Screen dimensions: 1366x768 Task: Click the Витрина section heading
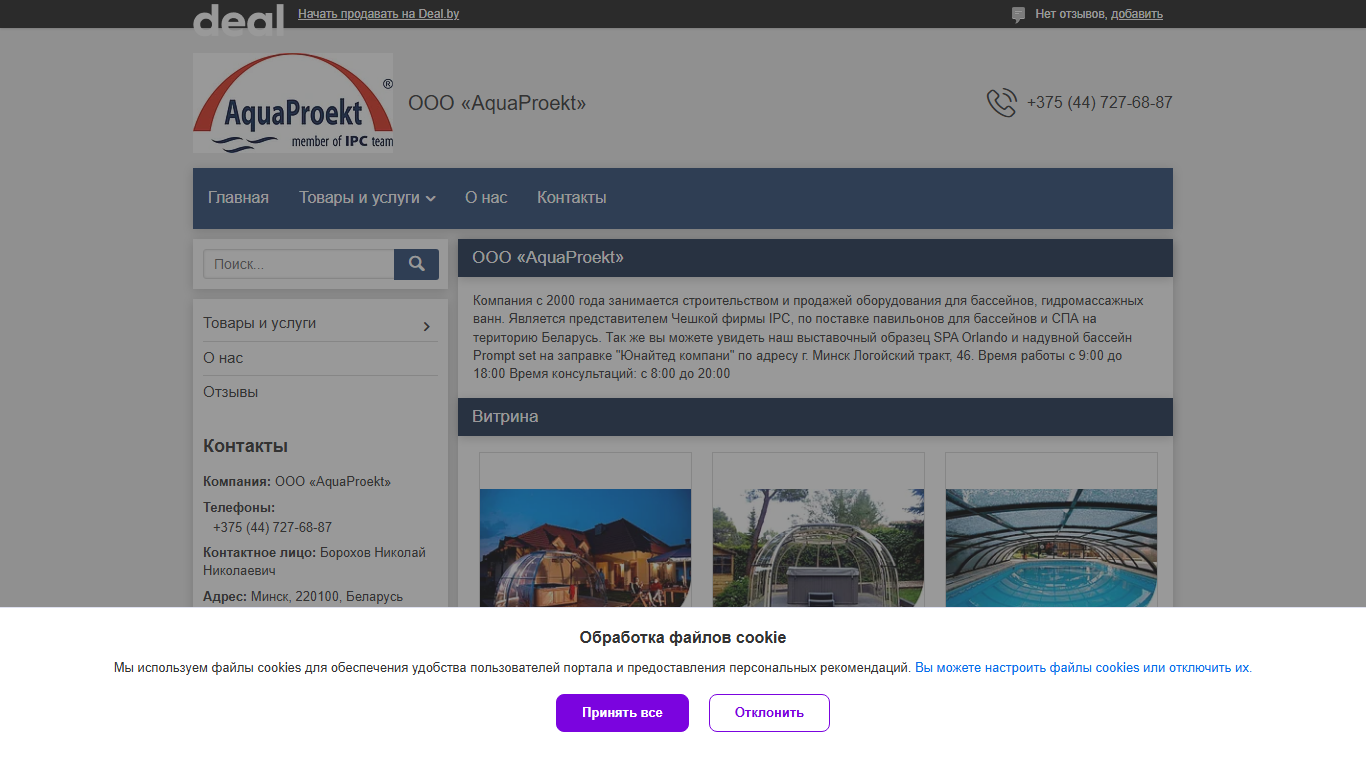tap(505, 417)
